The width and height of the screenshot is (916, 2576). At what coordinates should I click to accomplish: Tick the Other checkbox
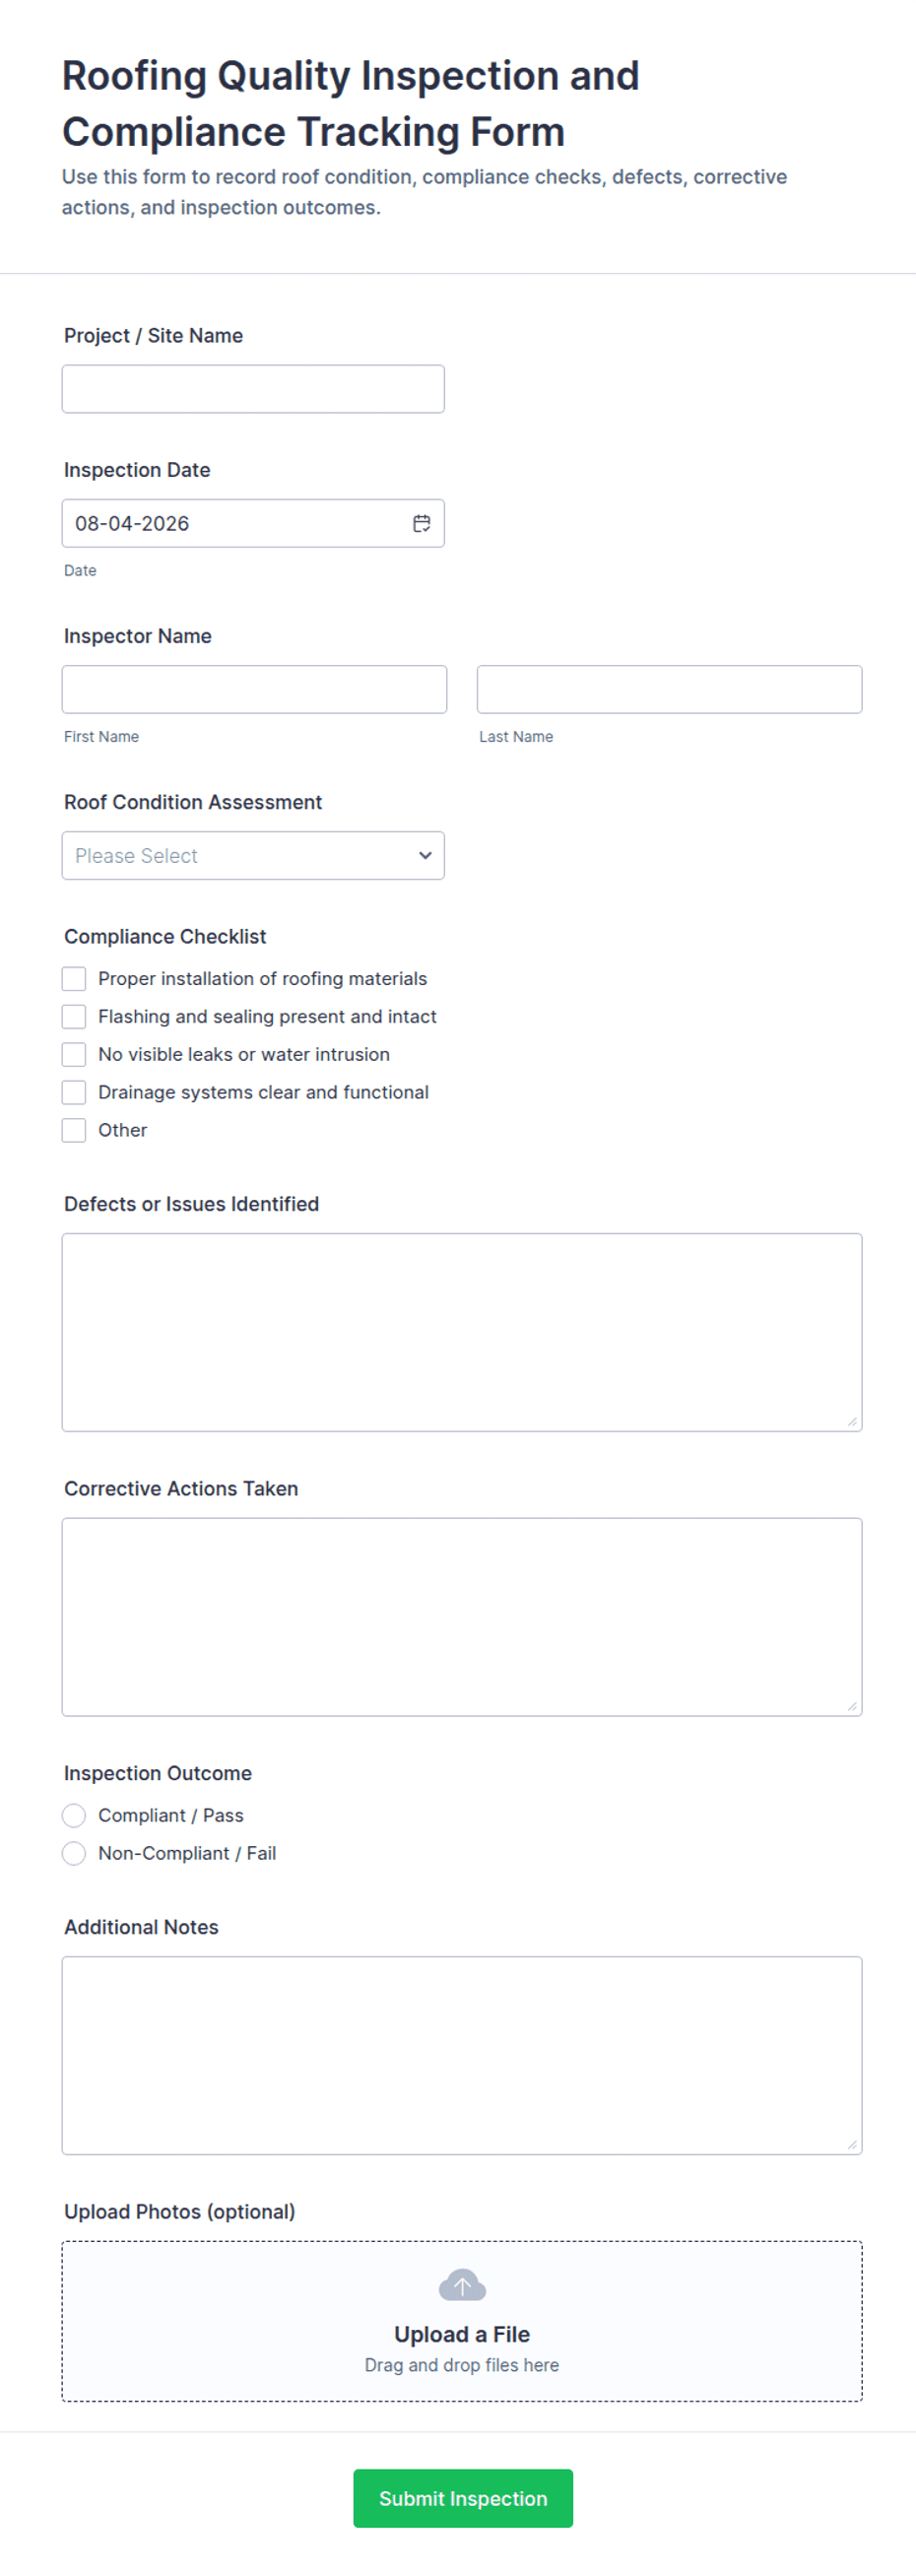[x=74, y=1130]
